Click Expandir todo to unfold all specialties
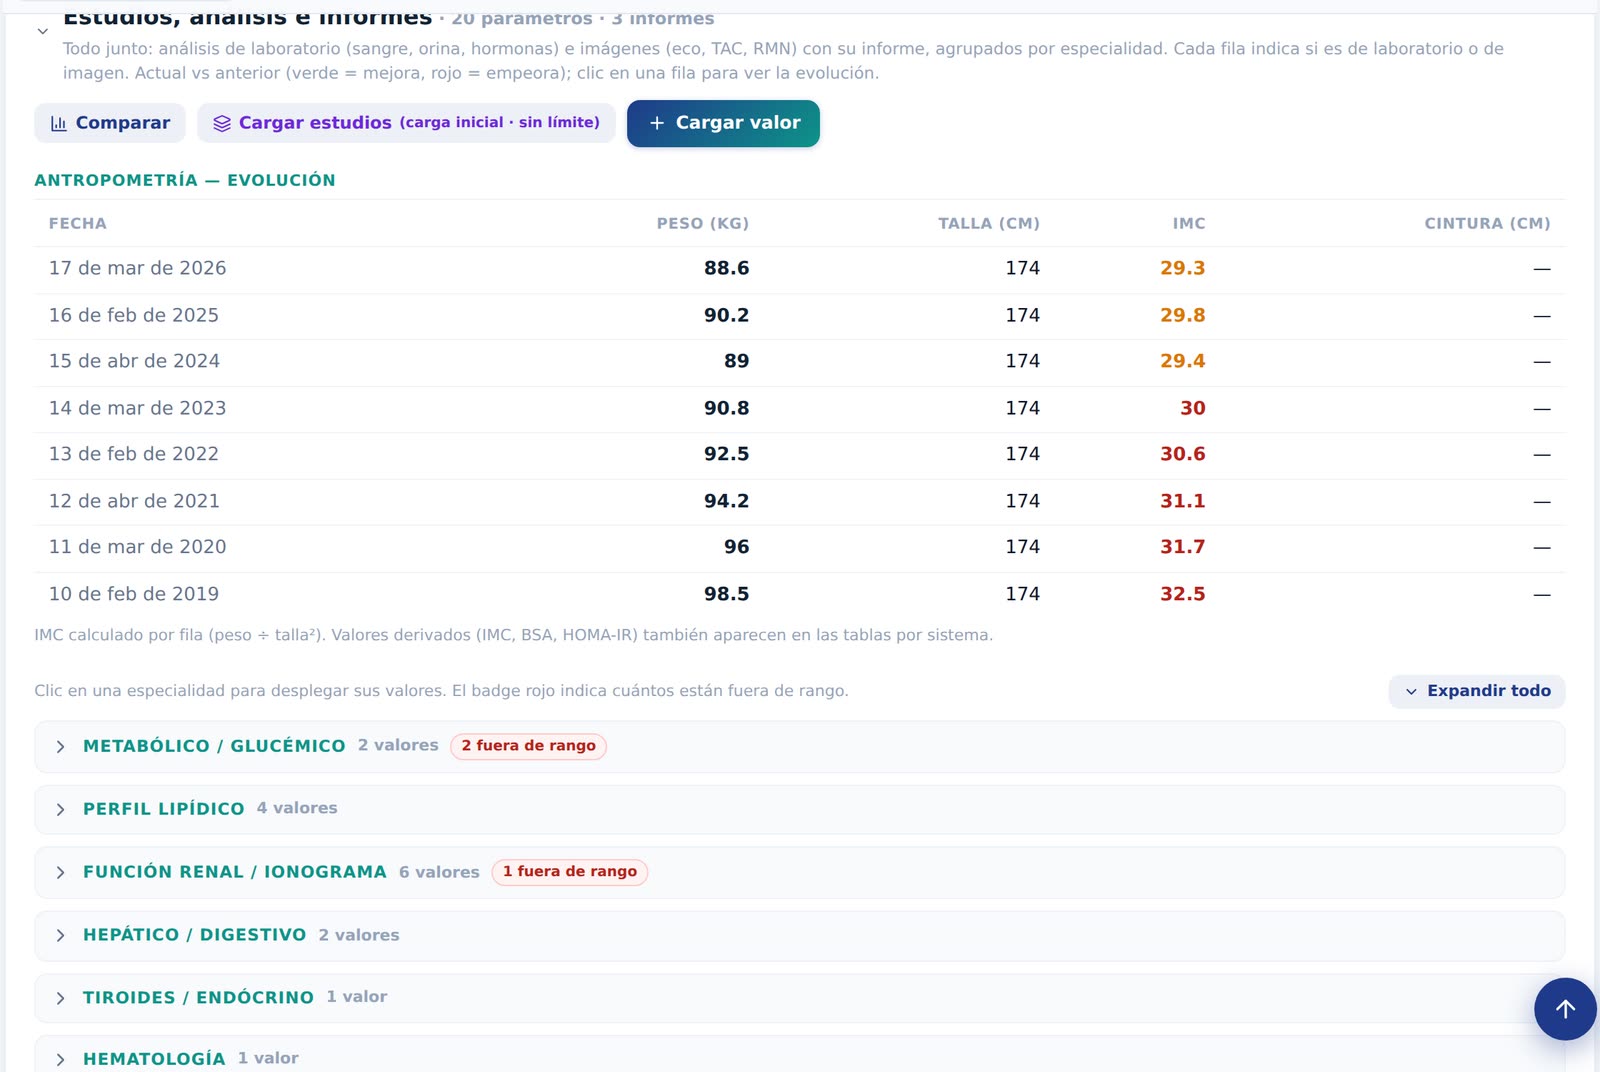Image resolution: width=1600 pixels, height=1072 pixels. click(1477, 691)
